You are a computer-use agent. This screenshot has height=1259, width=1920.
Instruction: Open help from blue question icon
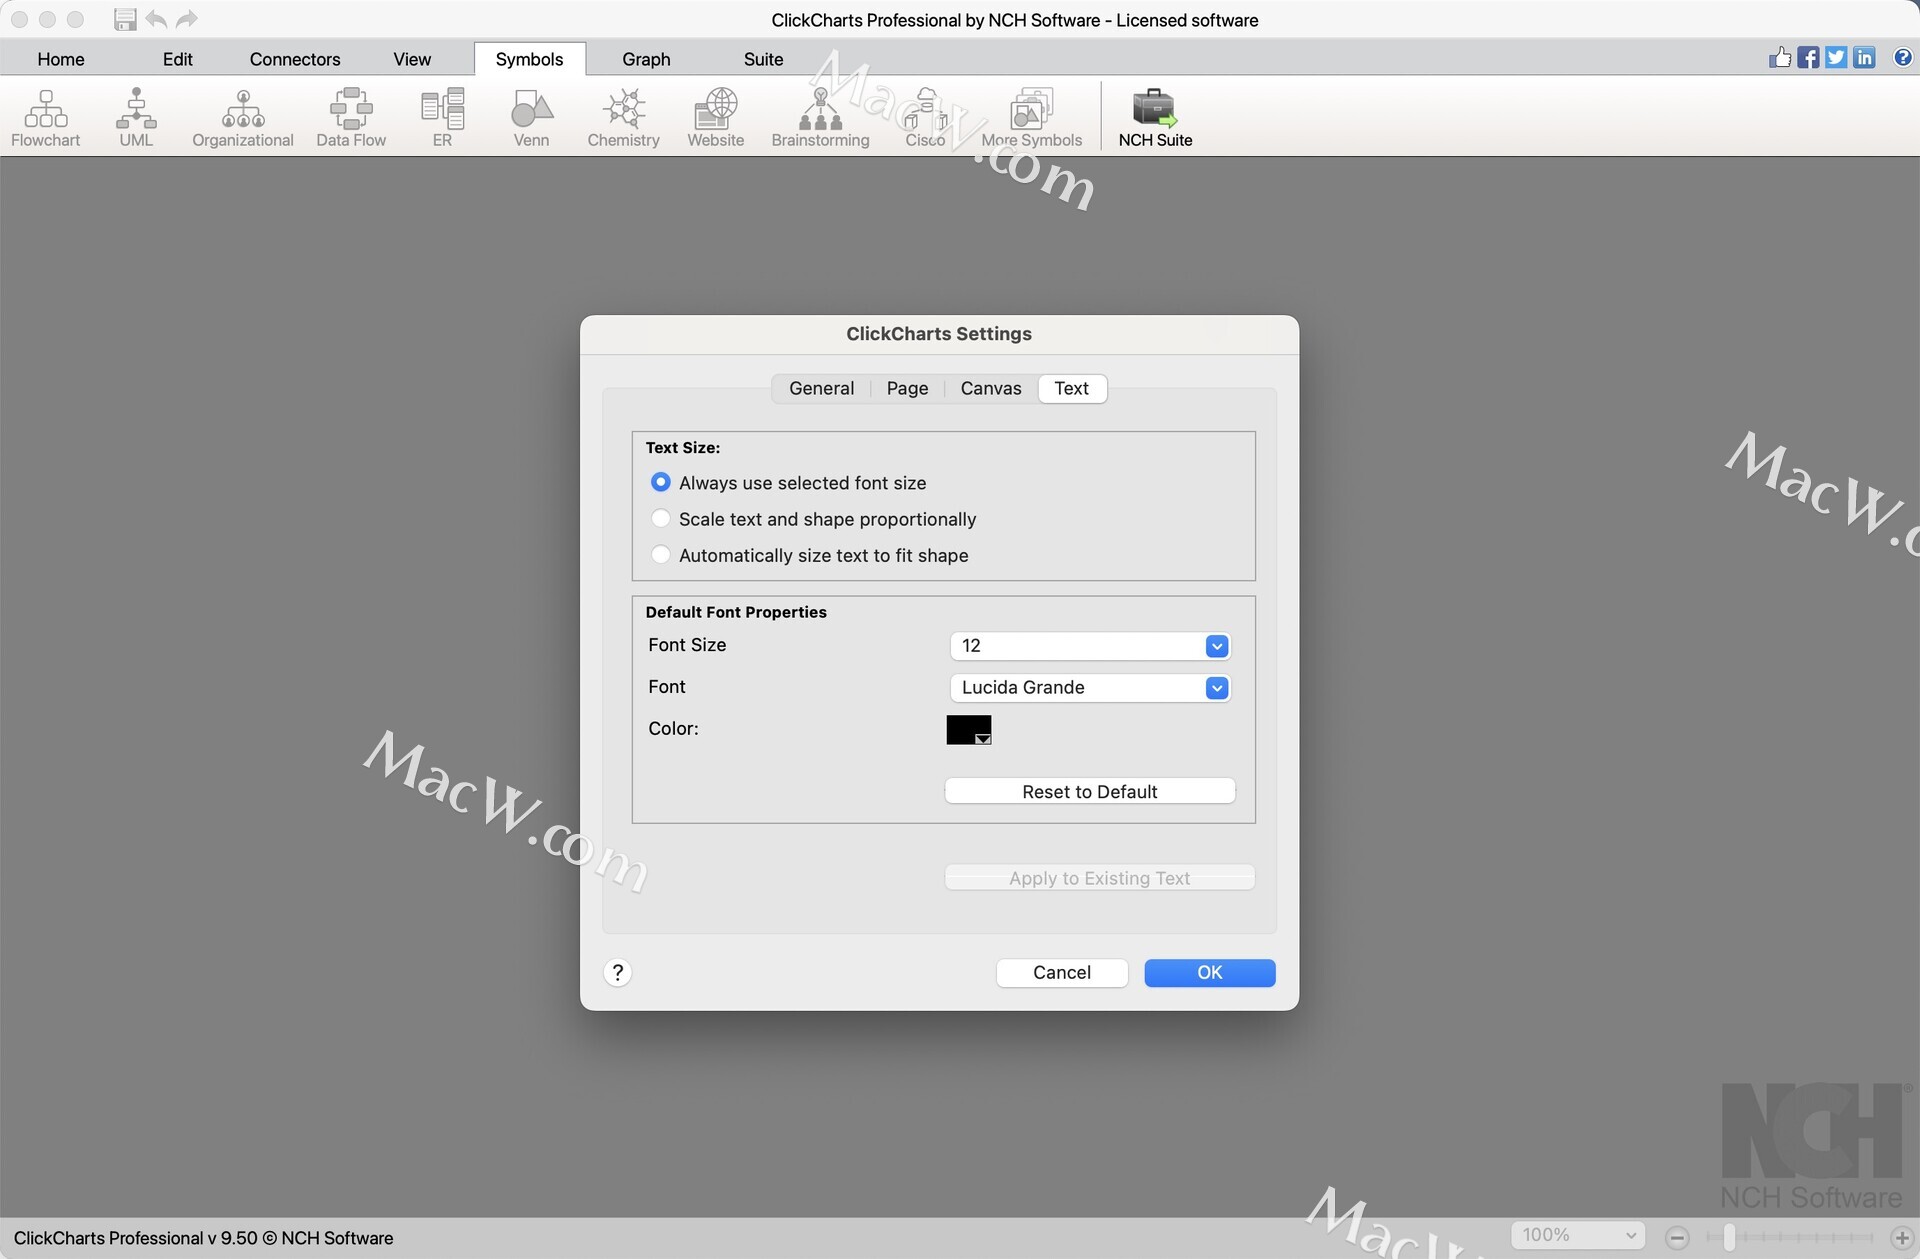point(1903,57)
